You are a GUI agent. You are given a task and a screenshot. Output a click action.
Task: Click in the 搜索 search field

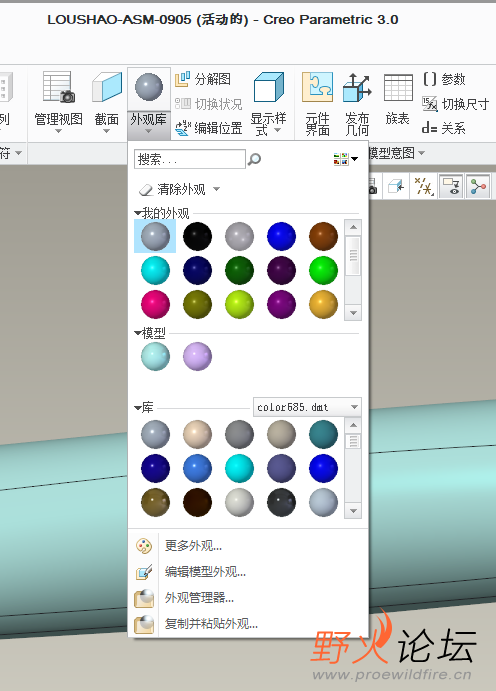(189, 159)
